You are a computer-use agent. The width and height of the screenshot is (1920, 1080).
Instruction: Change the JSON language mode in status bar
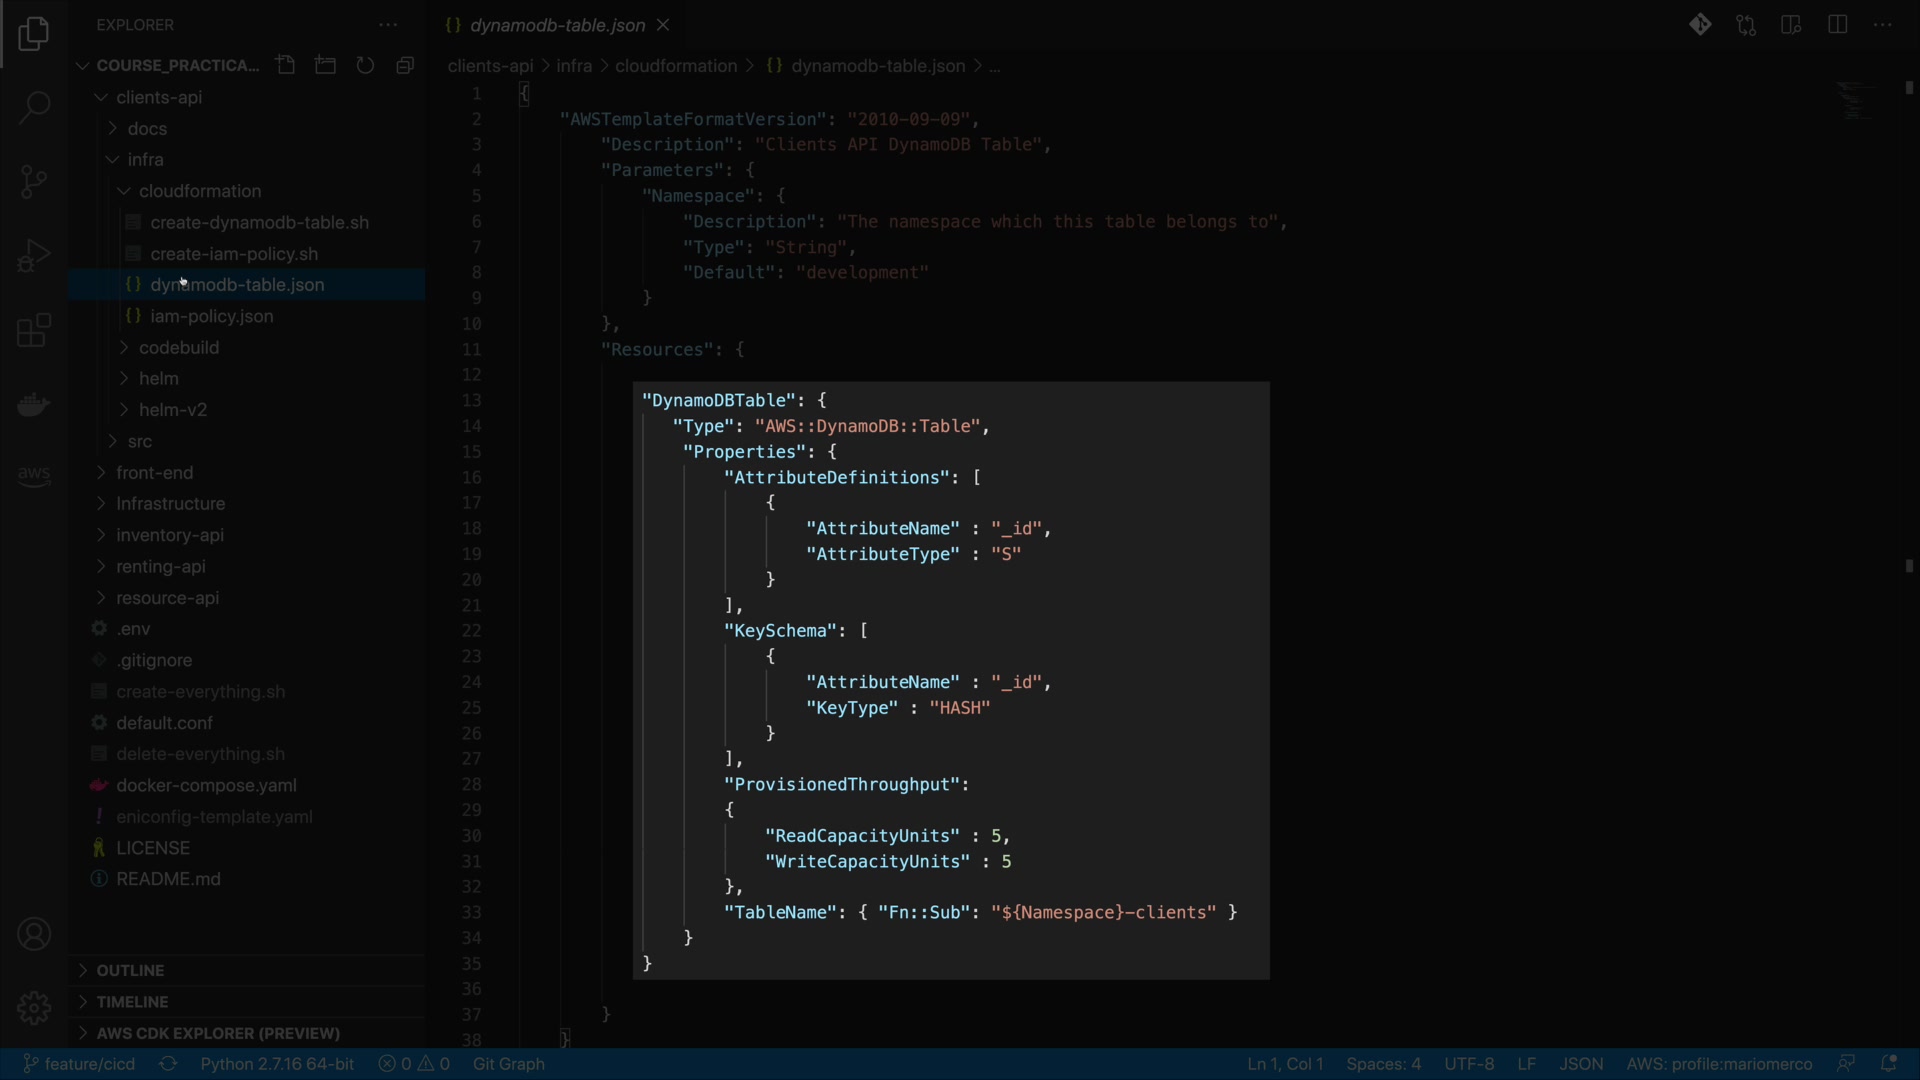coord(1581,1064)
